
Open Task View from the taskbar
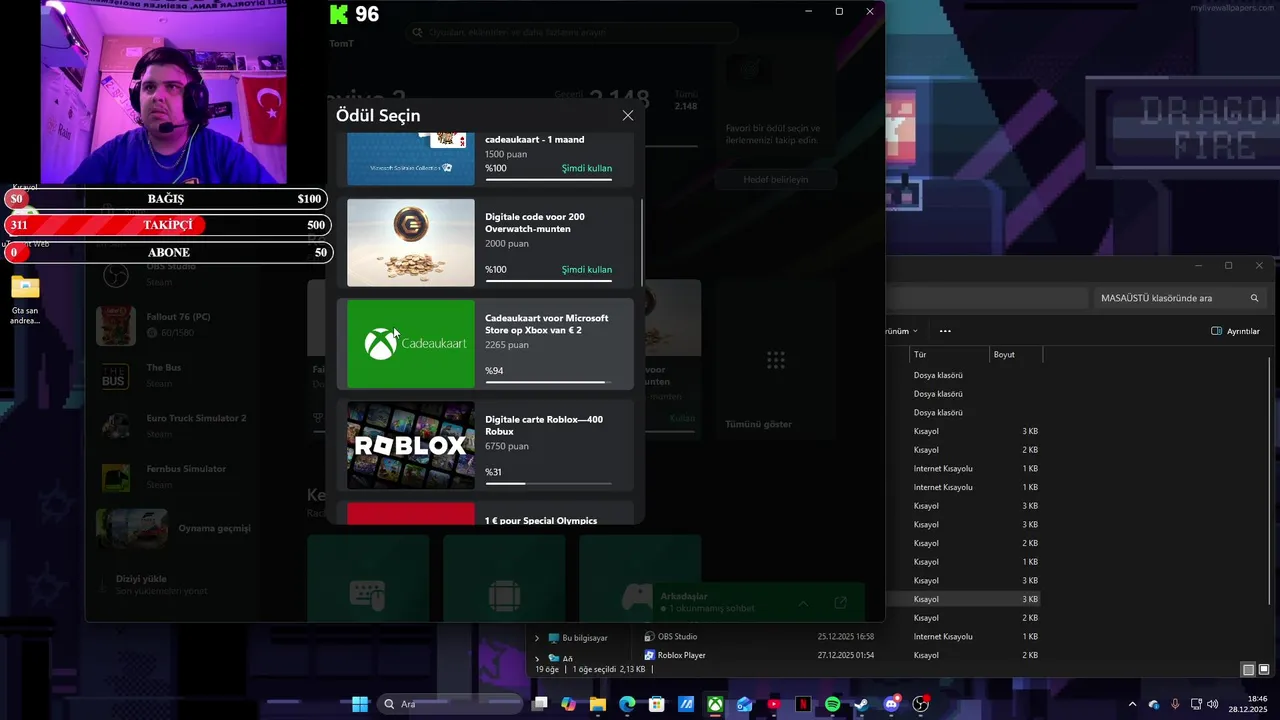coord(540,704)
